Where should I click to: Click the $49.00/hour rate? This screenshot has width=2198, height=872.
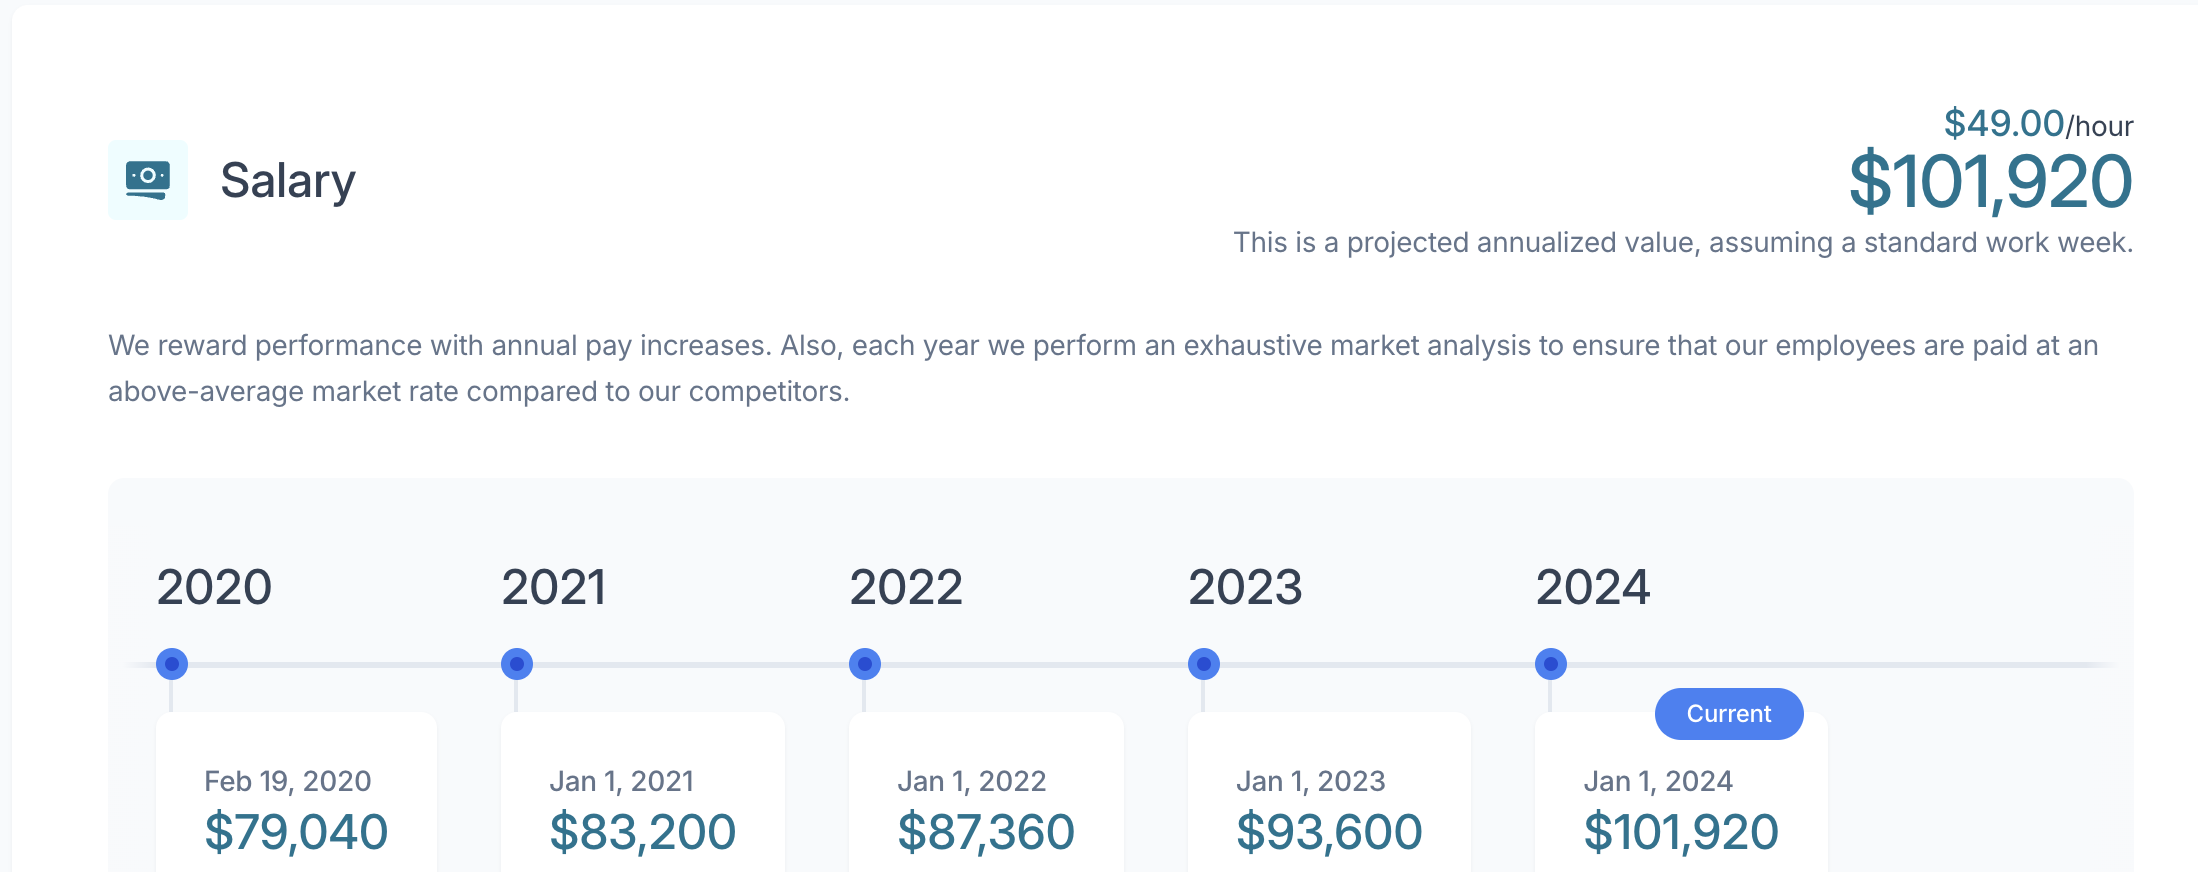(2039, 124)
